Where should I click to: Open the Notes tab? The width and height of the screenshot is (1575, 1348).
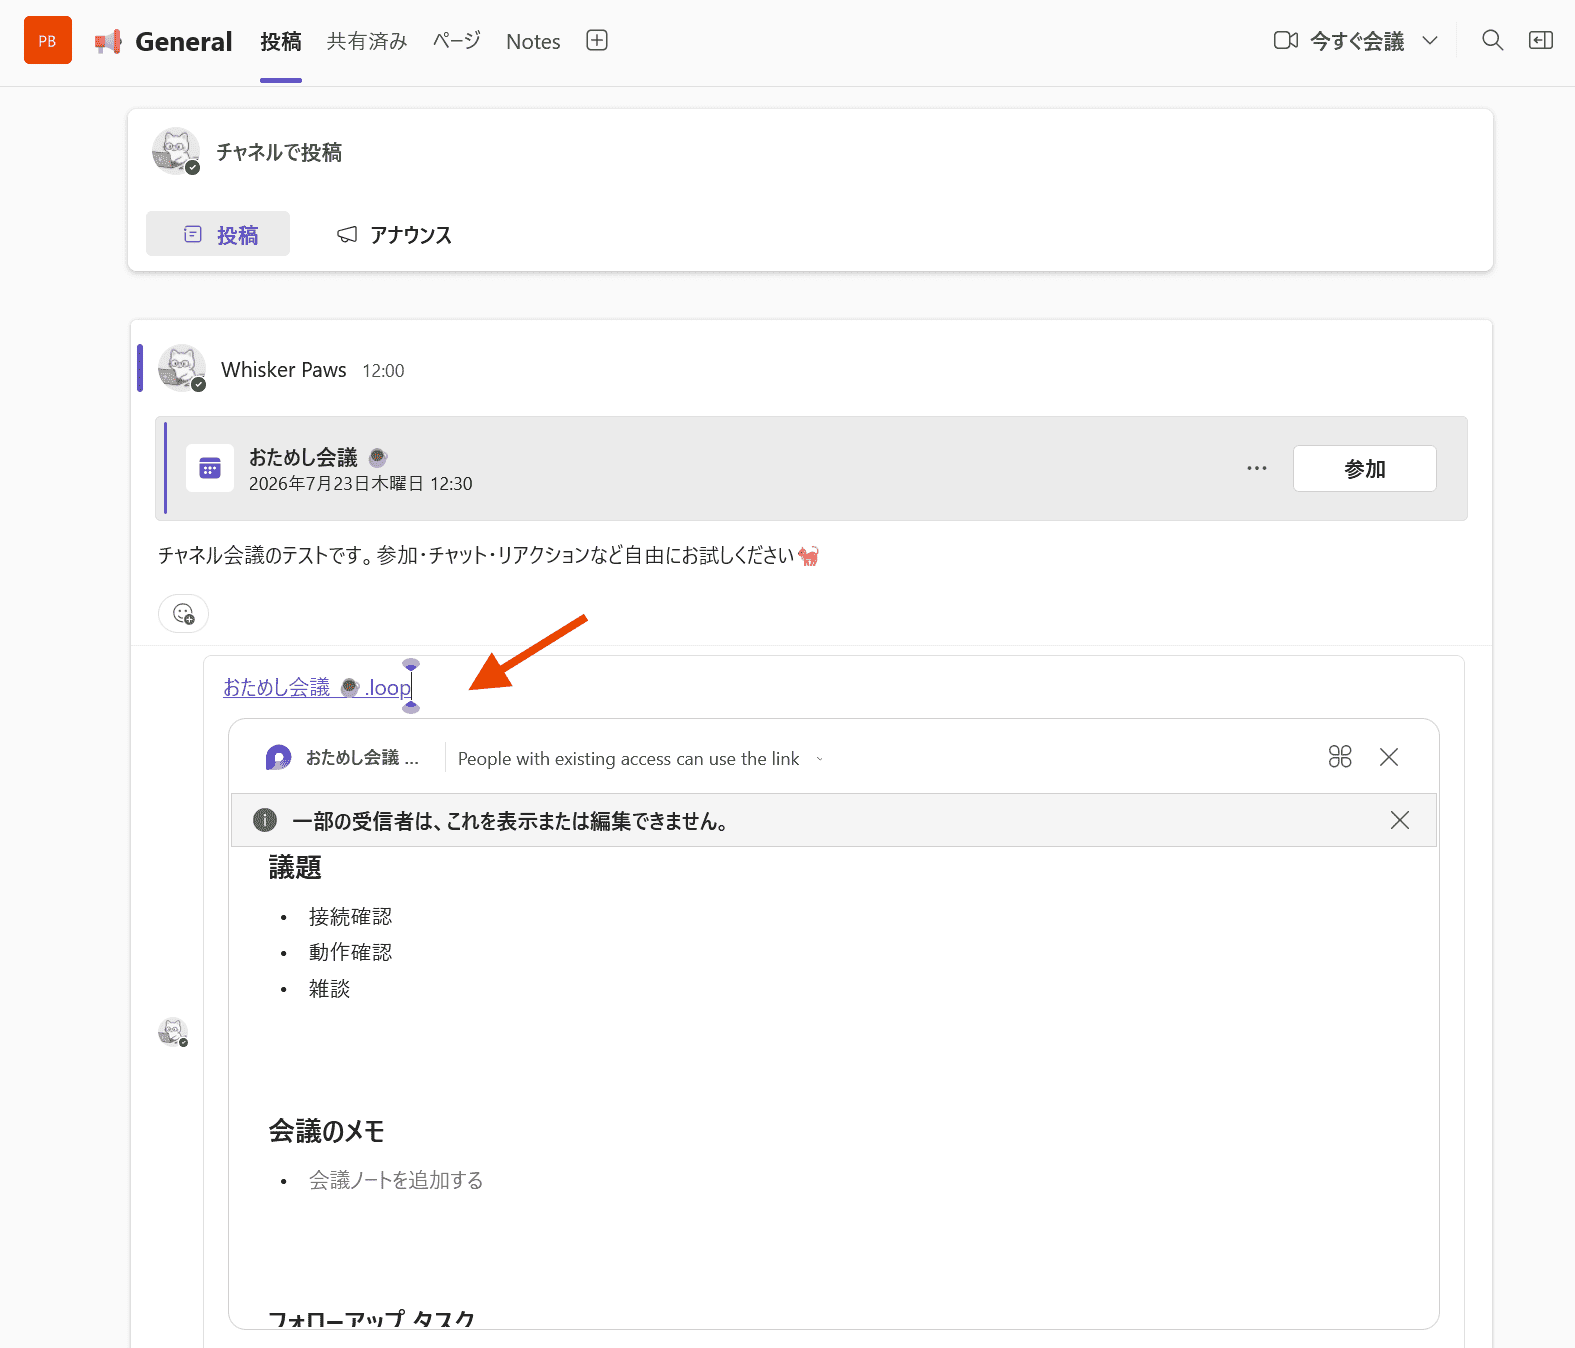click(x=533, y=41)
